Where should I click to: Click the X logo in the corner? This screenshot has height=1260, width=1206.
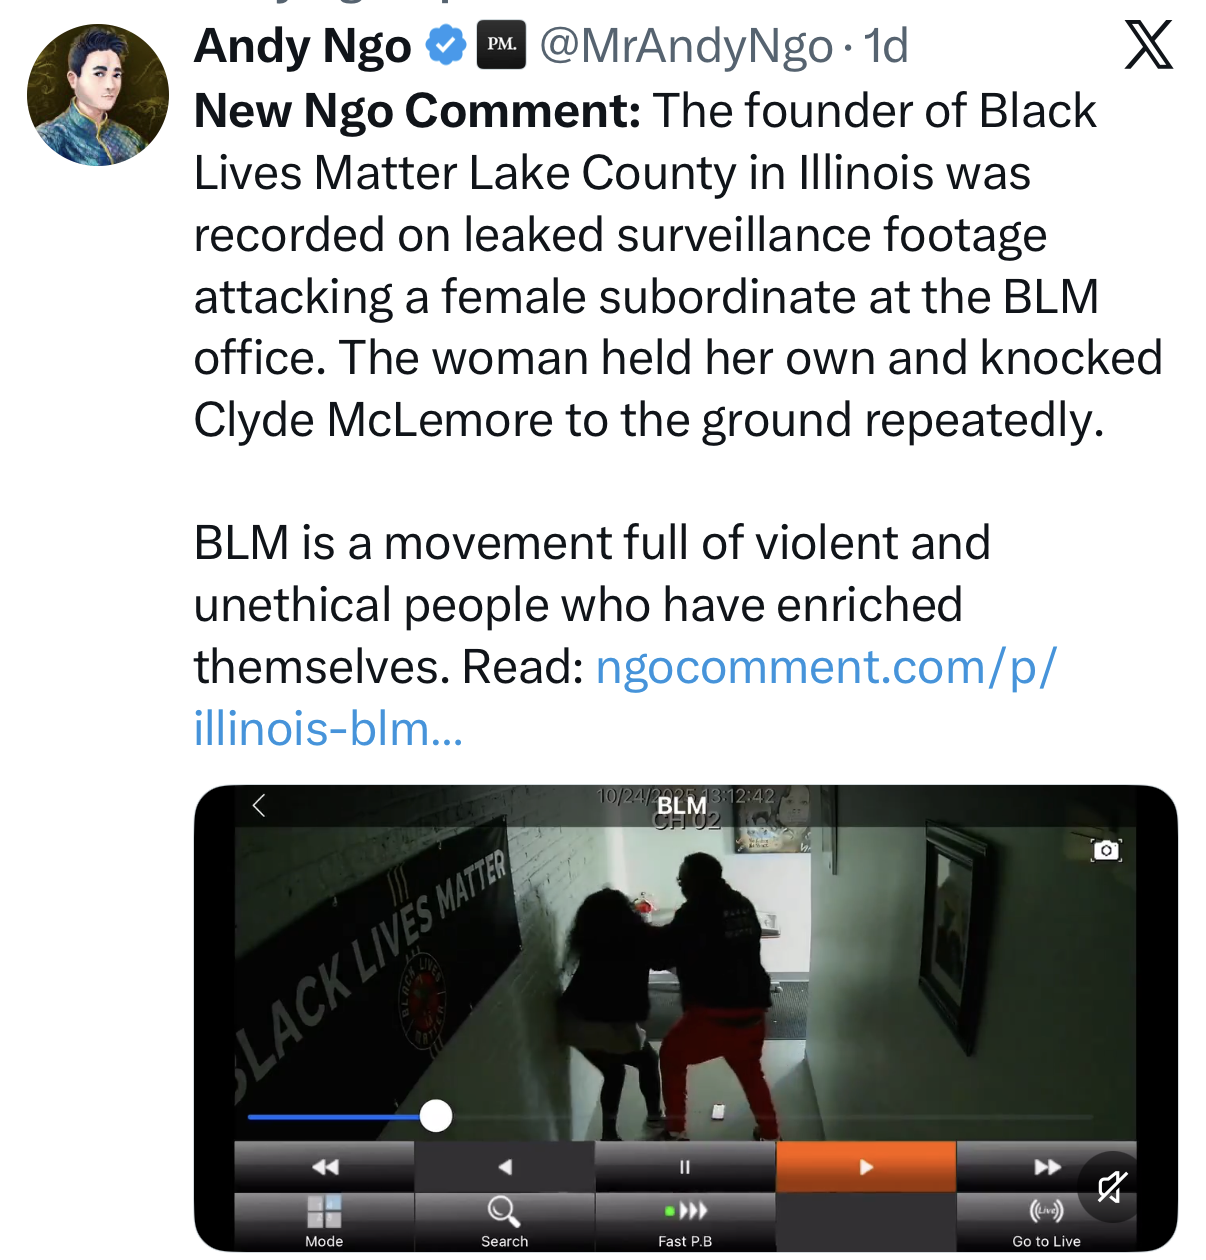tap(1148, 46)
